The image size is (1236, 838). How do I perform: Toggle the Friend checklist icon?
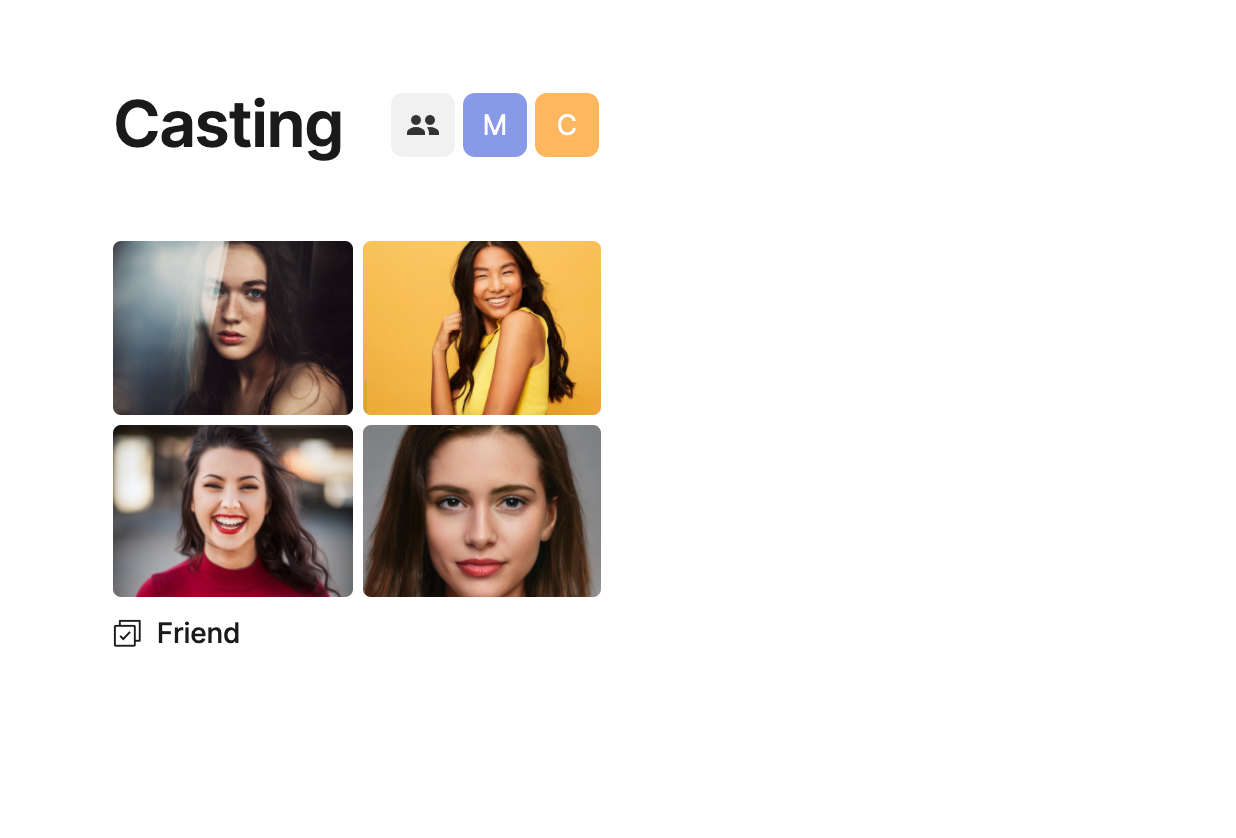pos(127,634)
